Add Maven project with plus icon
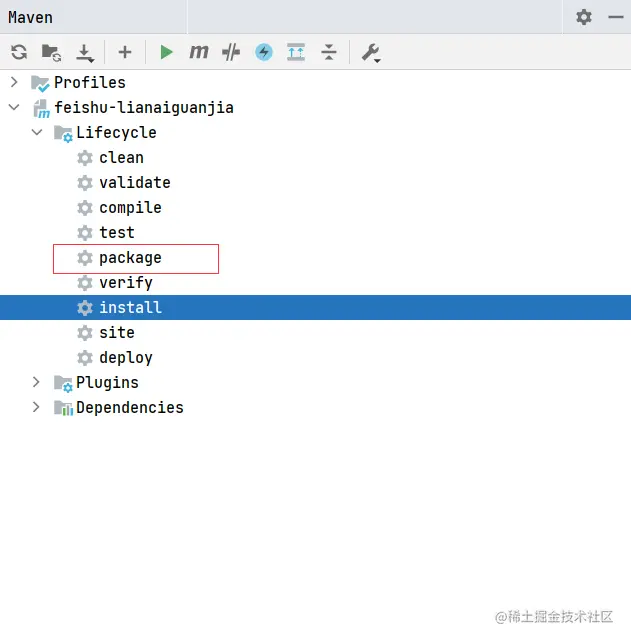The height and width of the screenshot is (642, 631). pos(125,52)
